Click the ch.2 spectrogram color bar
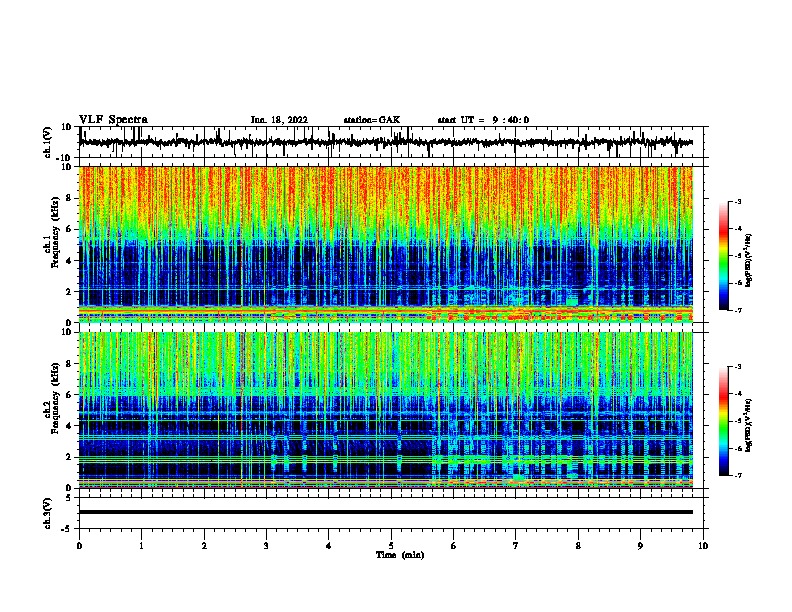Viewport: 792px width, 612px height. coord(724,421)
